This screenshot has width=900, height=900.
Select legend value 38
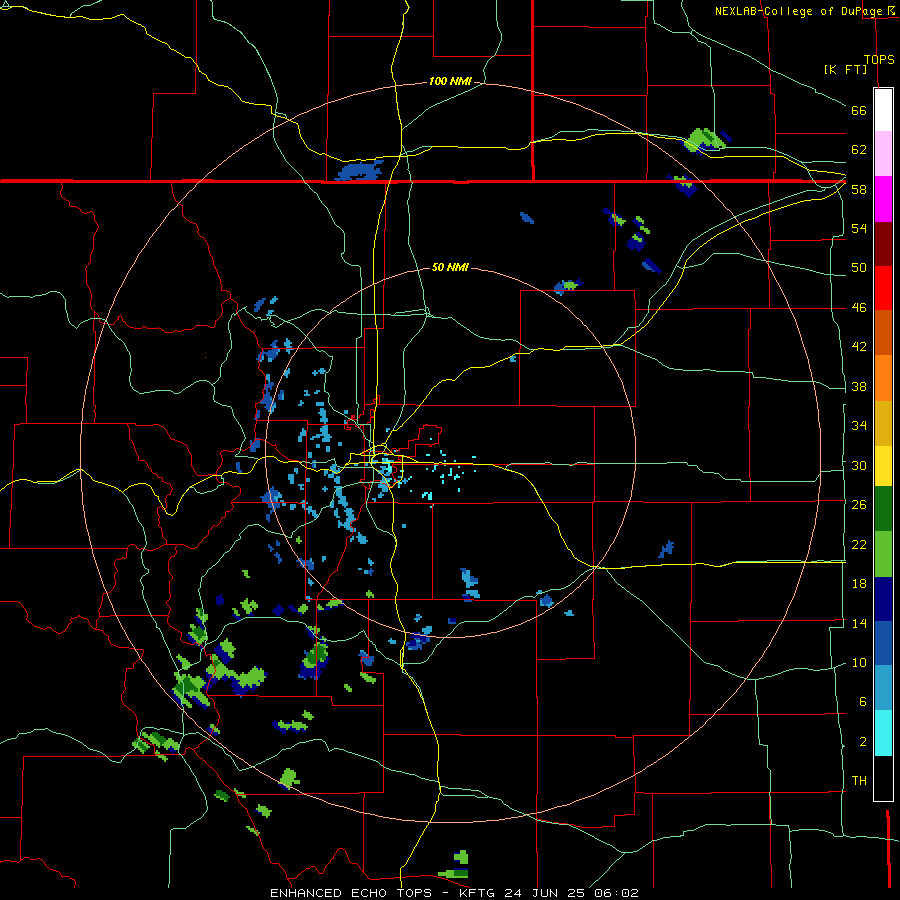(859, 386)
